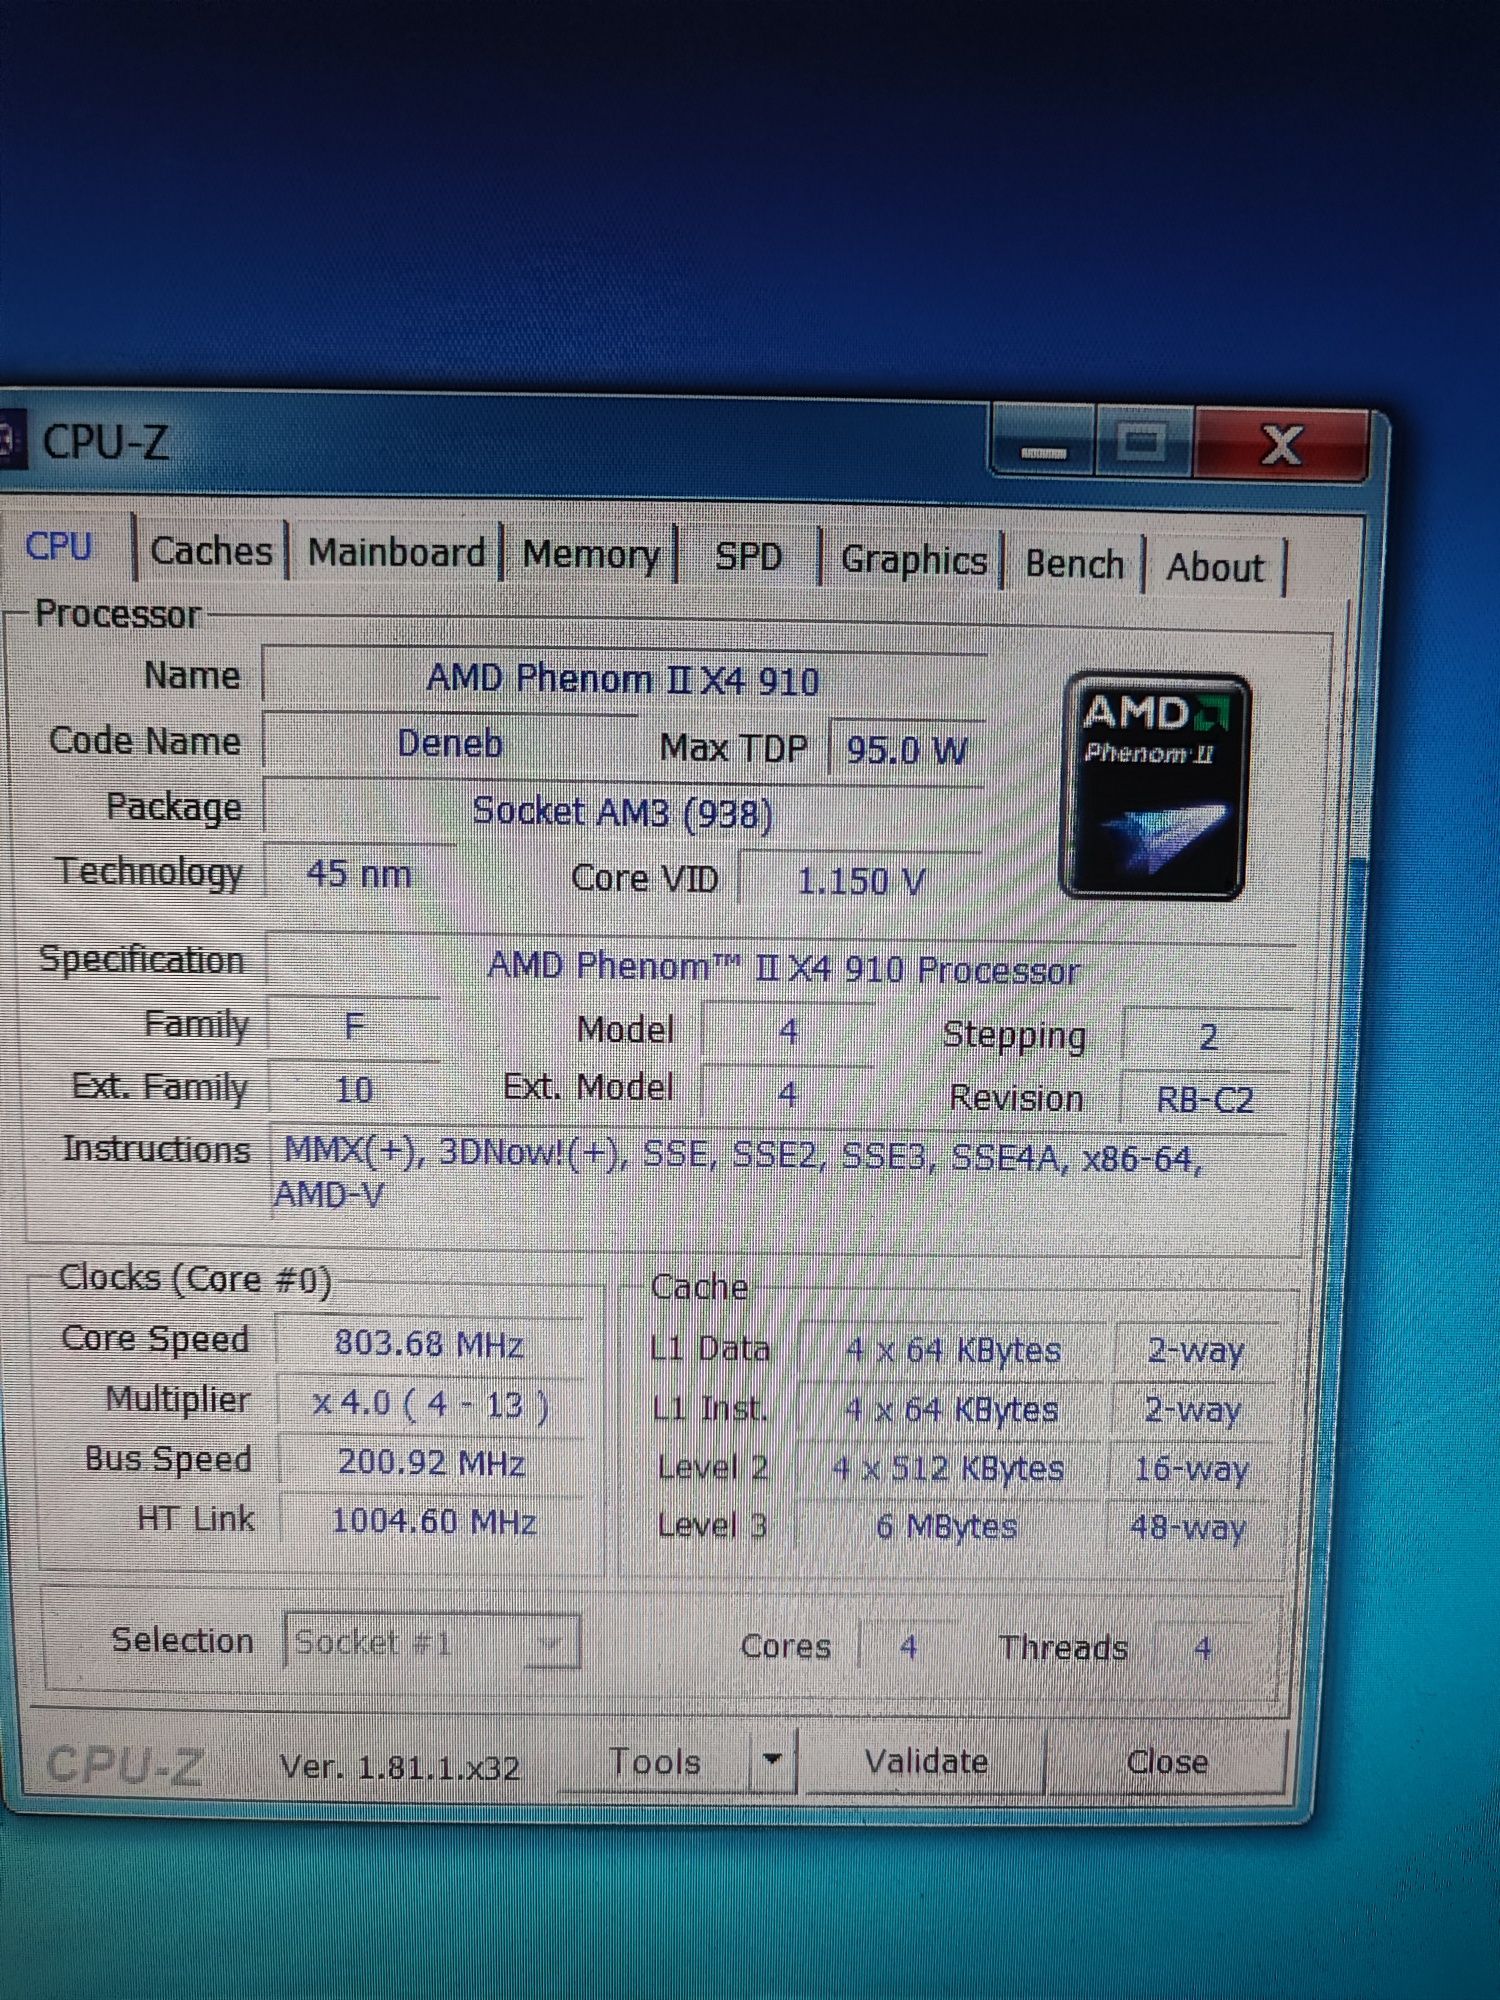Click the Cores count value
This screenshot has height=2000, width=1500.
point(908,1646)
